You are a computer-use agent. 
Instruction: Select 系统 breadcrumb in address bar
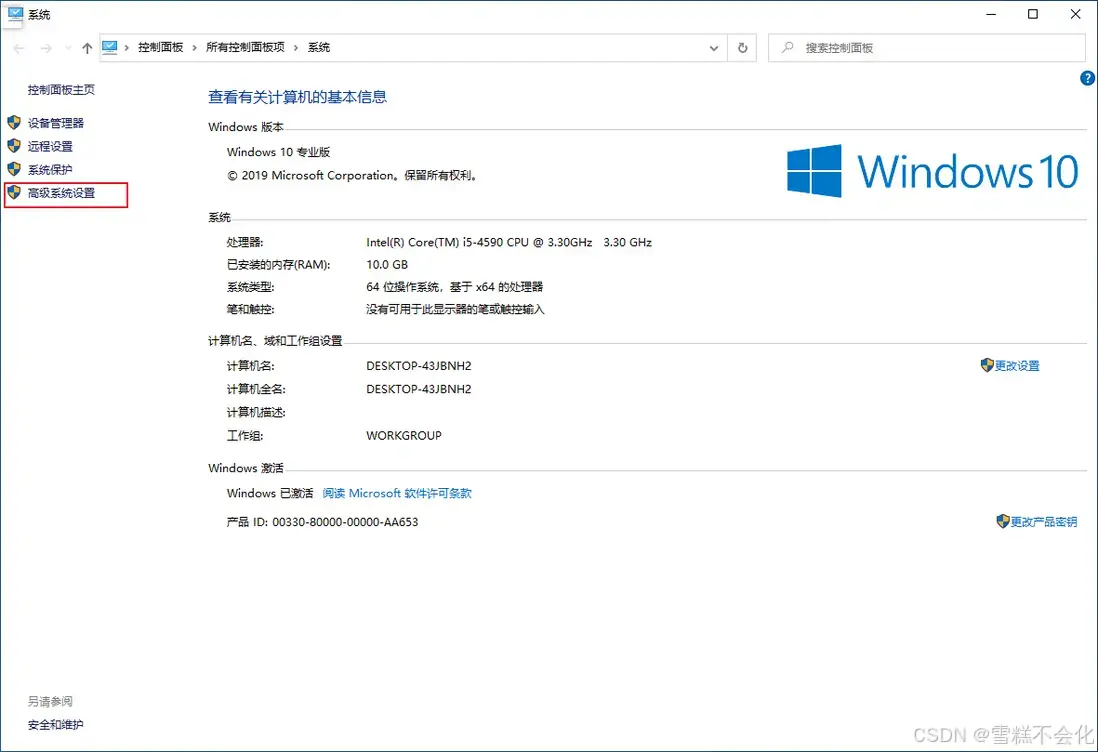319,48
